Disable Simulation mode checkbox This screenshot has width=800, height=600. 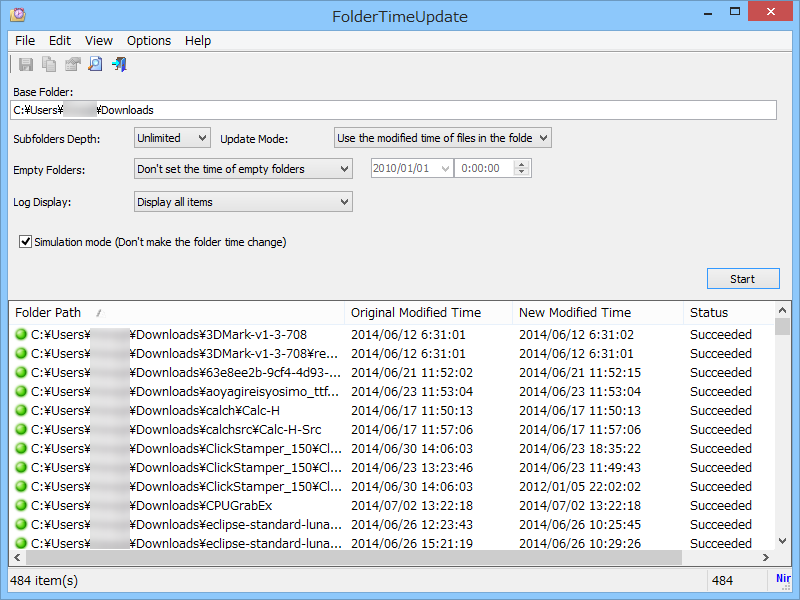(25, 240)
